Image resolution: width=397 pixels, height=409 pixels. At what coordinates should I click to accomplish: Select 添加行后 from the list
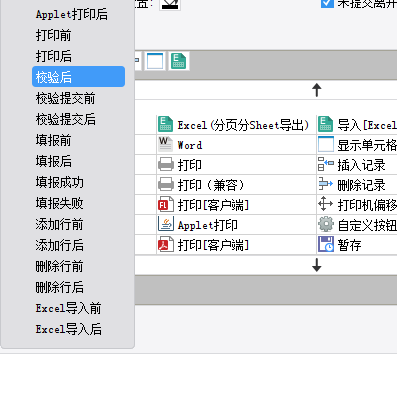tap(60, 245)
